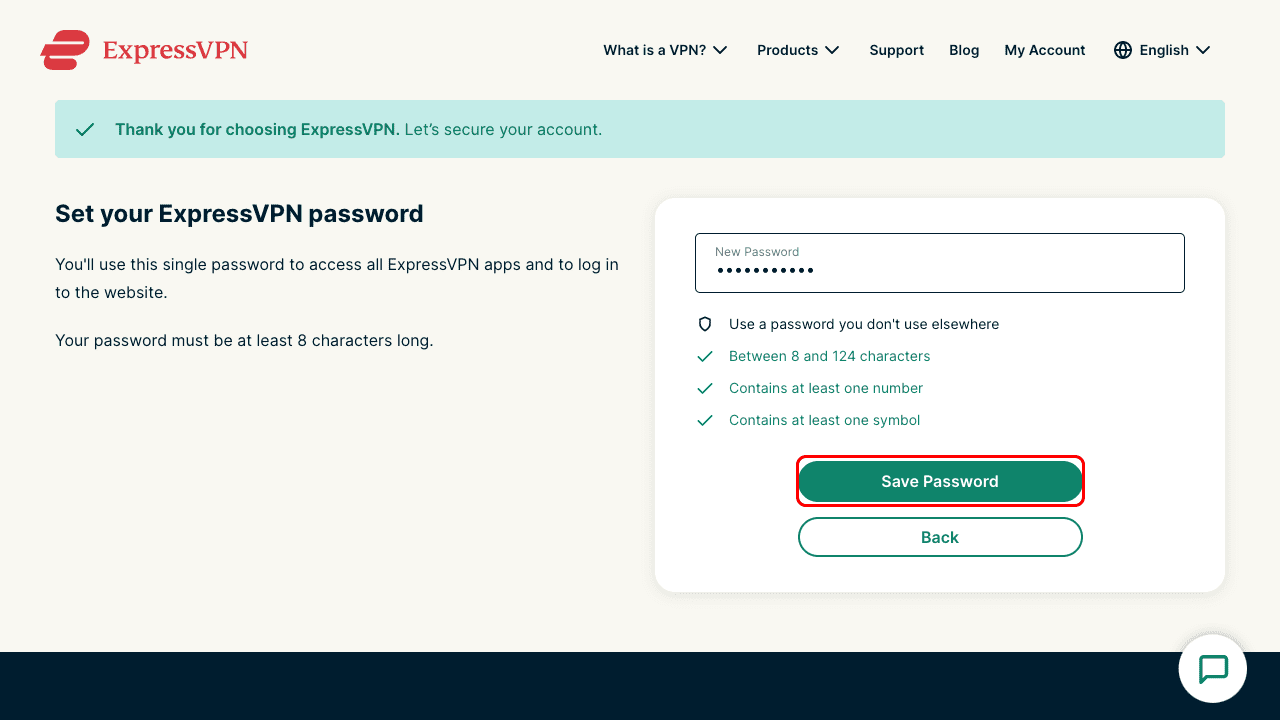Click the checkmark beside the symbol requirement

tap(705, 420)
